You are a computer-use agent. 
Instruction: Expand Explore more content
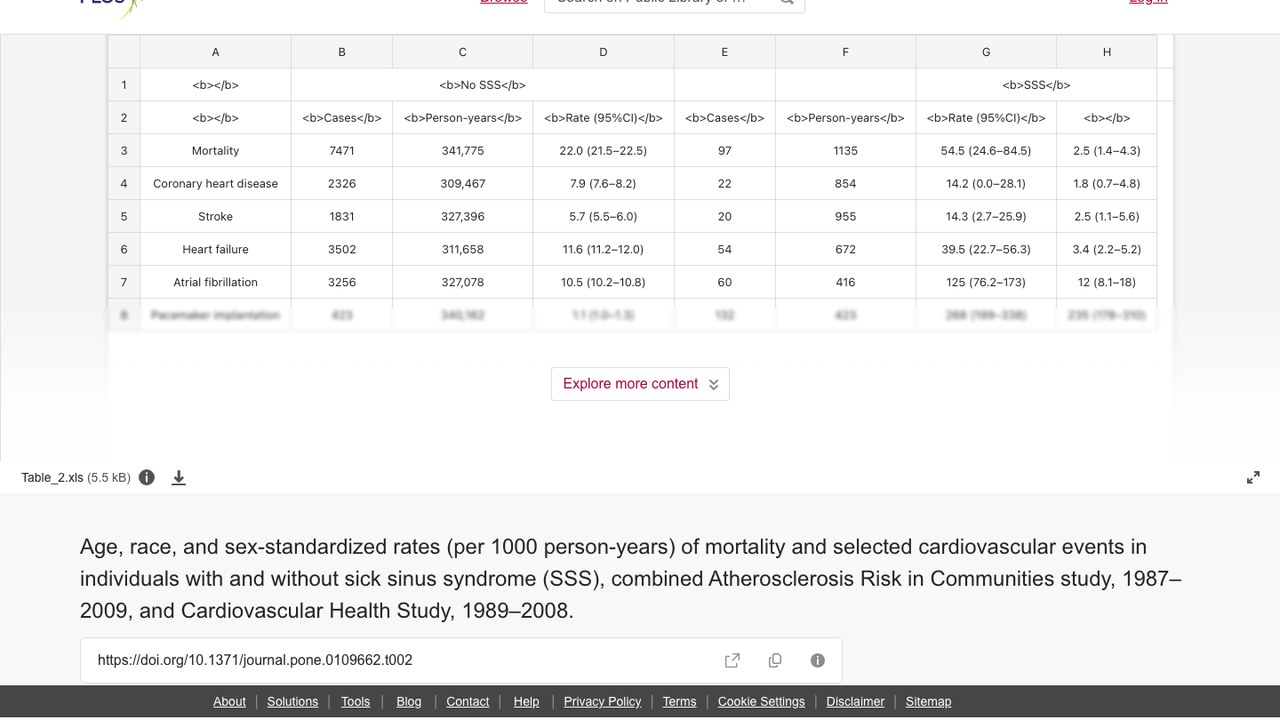[x=640, y=384]
